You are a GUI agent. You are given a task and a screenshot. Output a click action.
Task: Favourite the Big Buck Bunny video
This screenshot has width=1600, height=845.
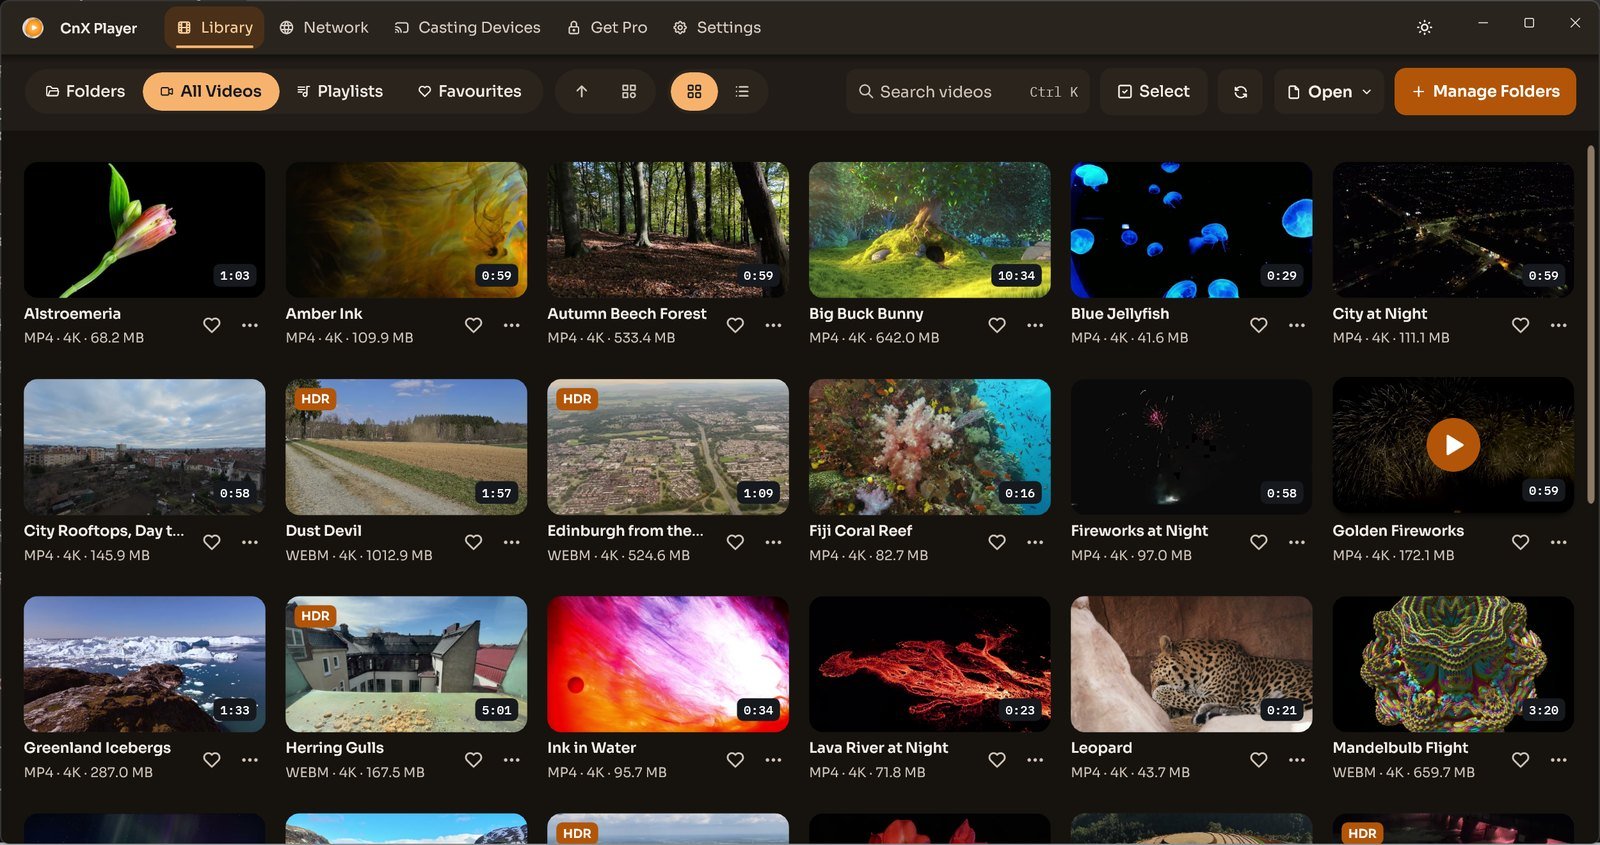[997, 325]
